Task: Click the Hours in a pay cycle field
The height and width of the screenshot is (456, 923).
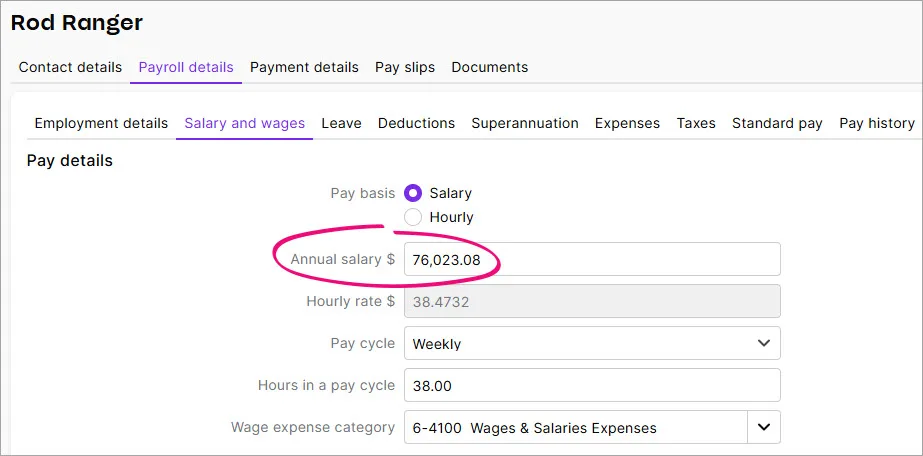Action: click(x=592, y=385)
